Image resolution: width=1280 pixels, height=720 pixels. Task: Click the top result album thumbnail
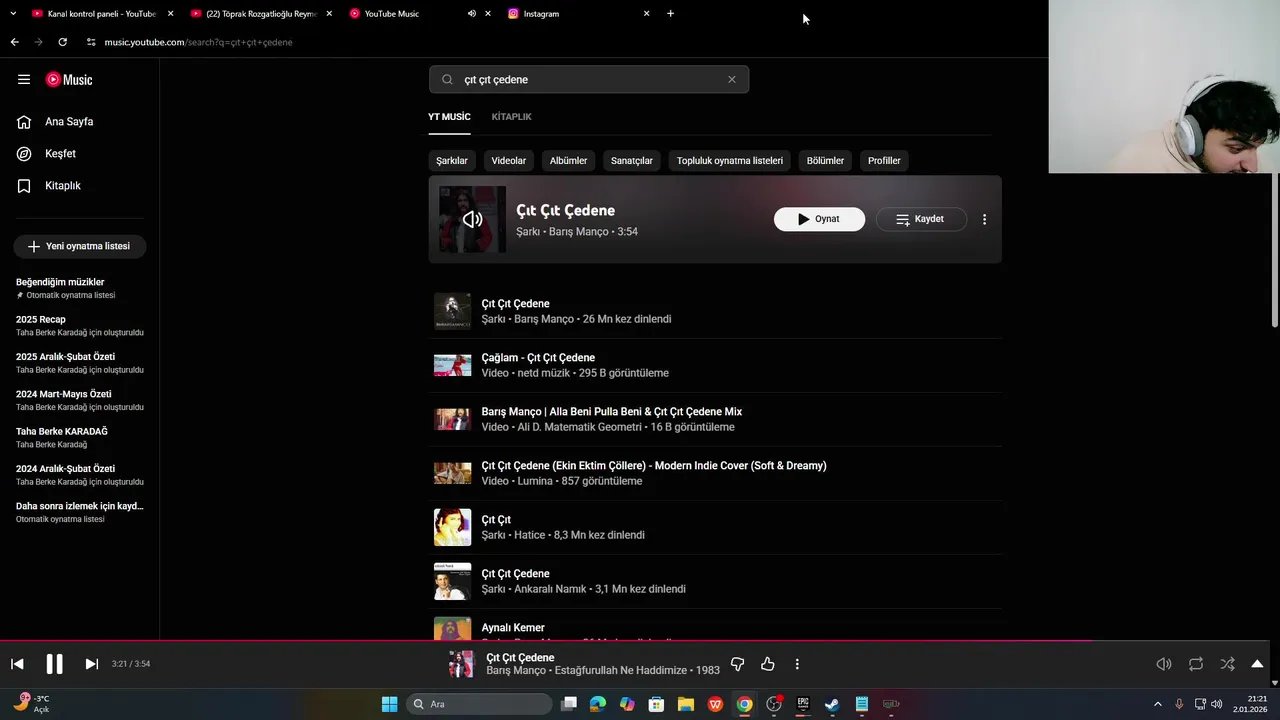[x=472, y=219]
